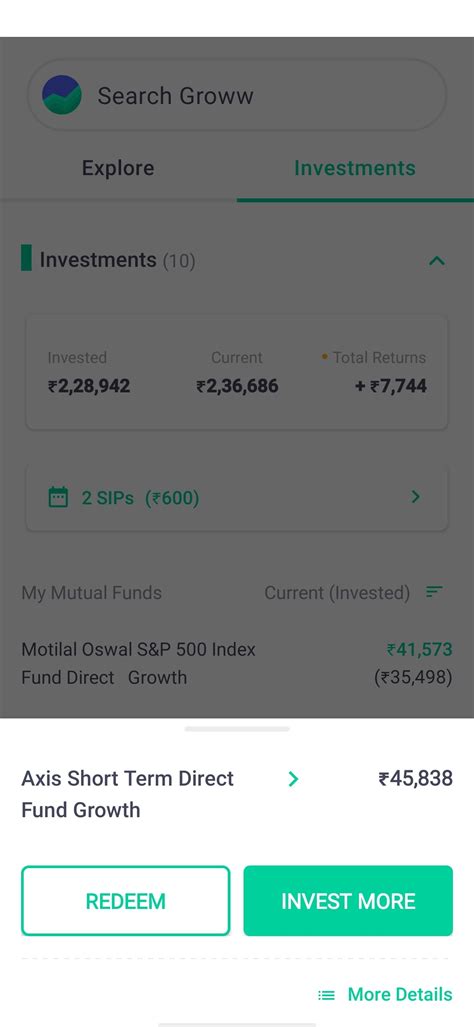This screenshot has height=1027, width=474.
Task: Tap the INVEST MORE button
Action: click(348, 901)
